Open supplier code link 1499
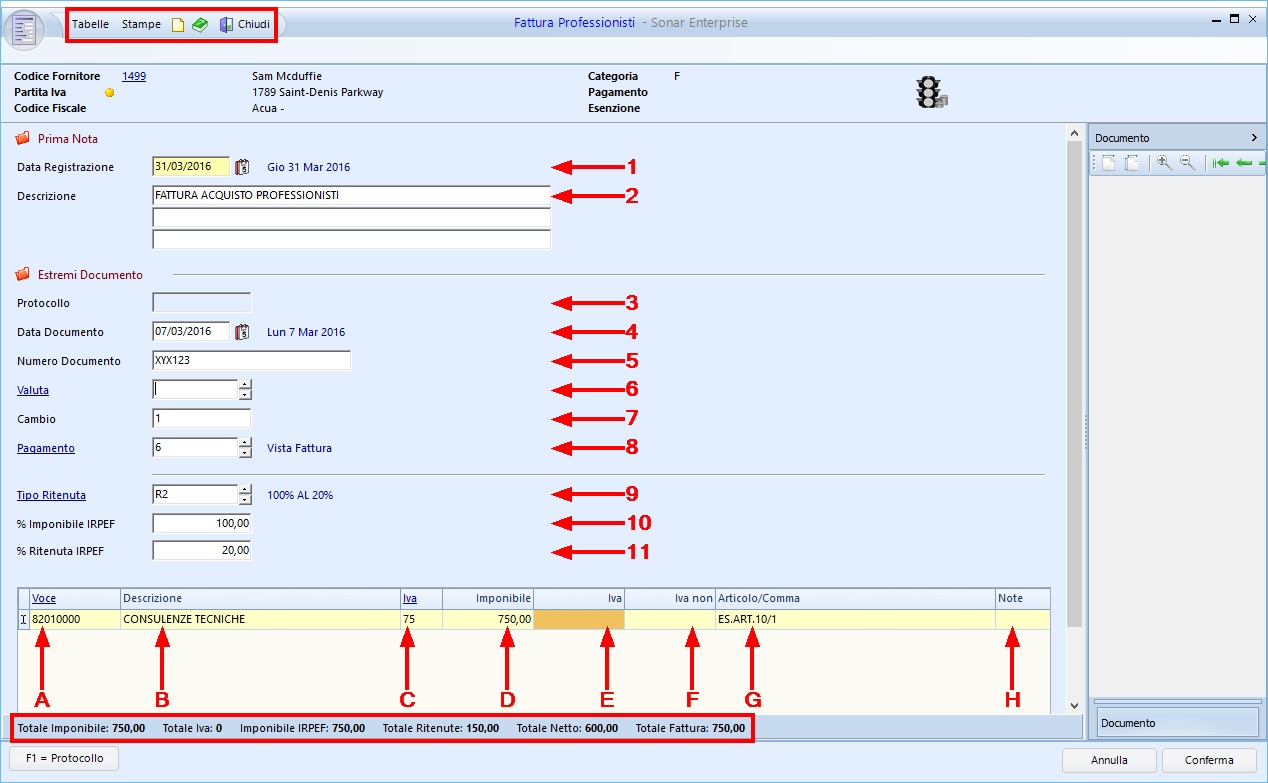The width and height of the screenshot is (1268, 783). coord(134,76)
